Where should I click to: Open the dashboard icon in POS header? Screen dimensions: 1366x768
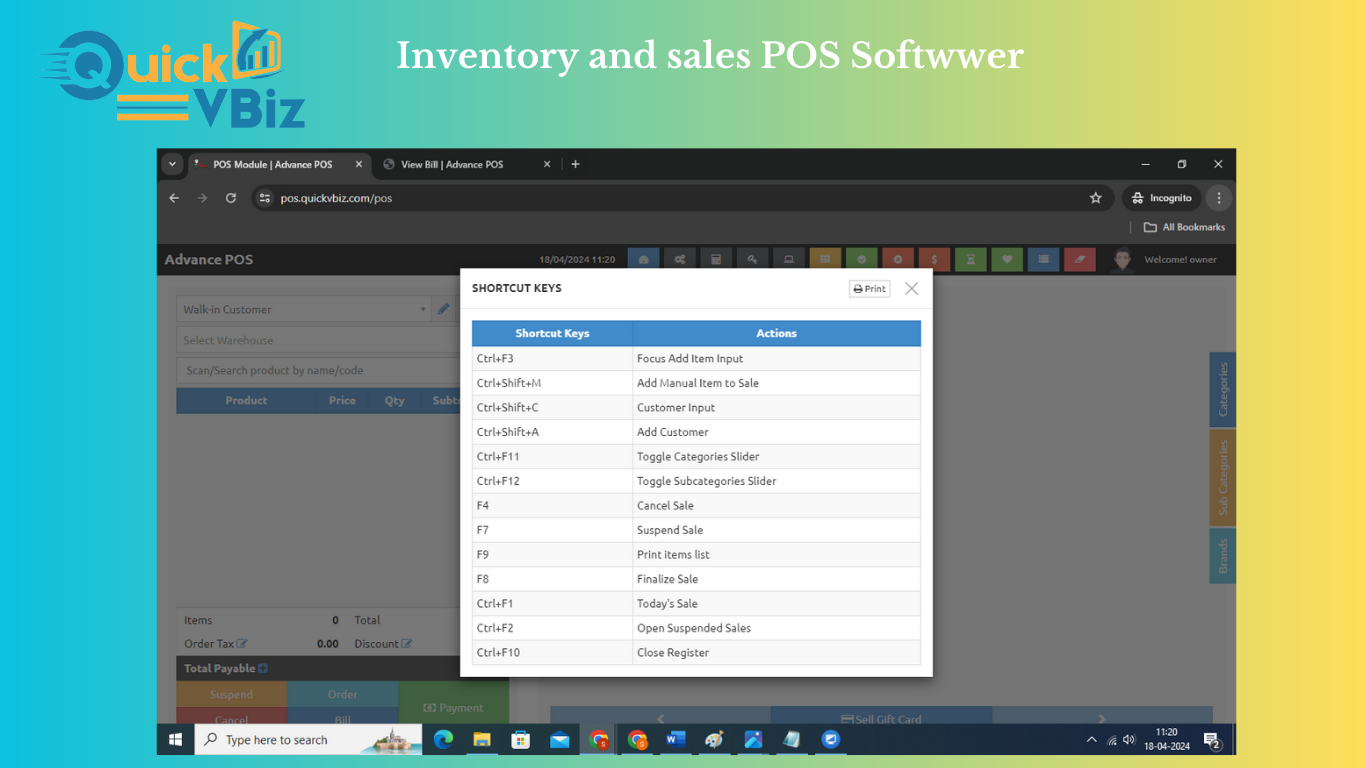(x=643, y=260)
